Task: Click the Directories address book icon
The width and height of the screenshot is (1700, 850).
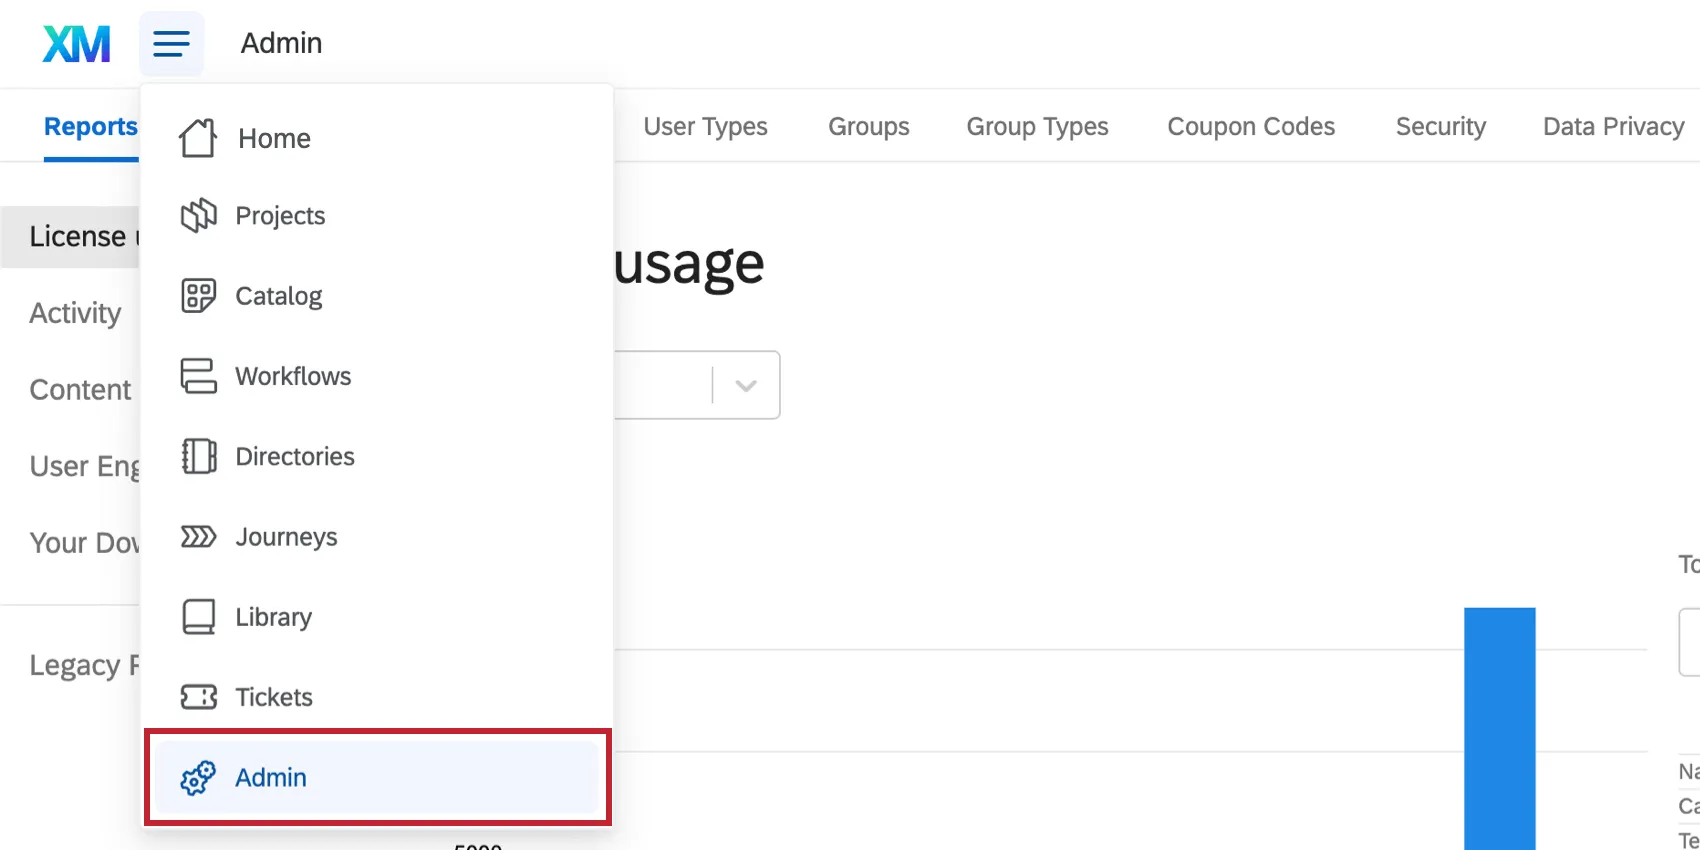Action: click(x=198, y=456)
